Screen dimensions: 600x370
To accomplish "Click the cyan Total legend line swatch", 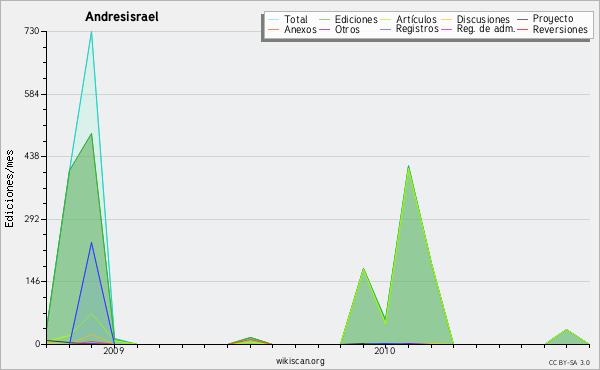I will 273,19.
